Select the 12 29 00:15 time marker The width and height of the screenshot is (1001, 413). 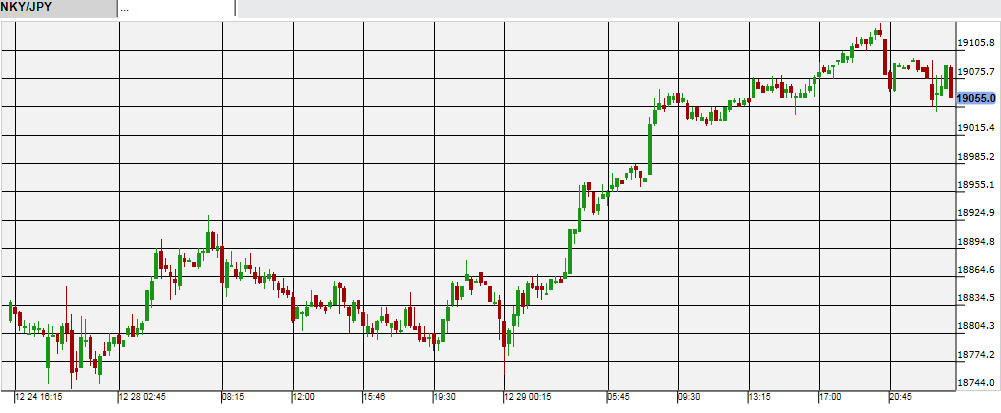point(530,397)
